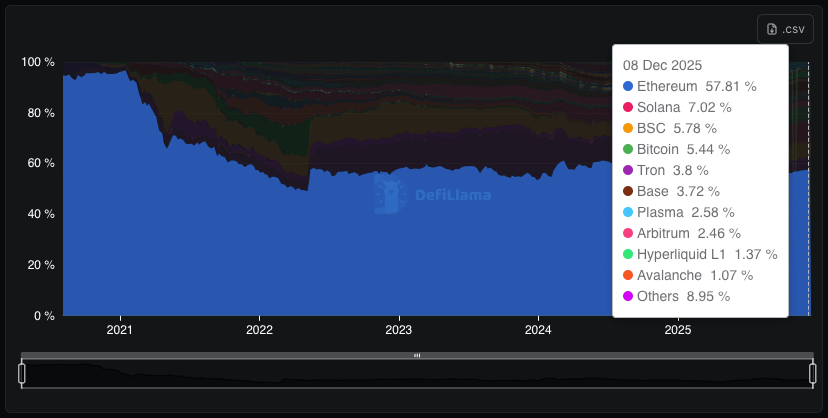Download chart data with the .csv button
828x418 pixels.
tap(785, 29)
